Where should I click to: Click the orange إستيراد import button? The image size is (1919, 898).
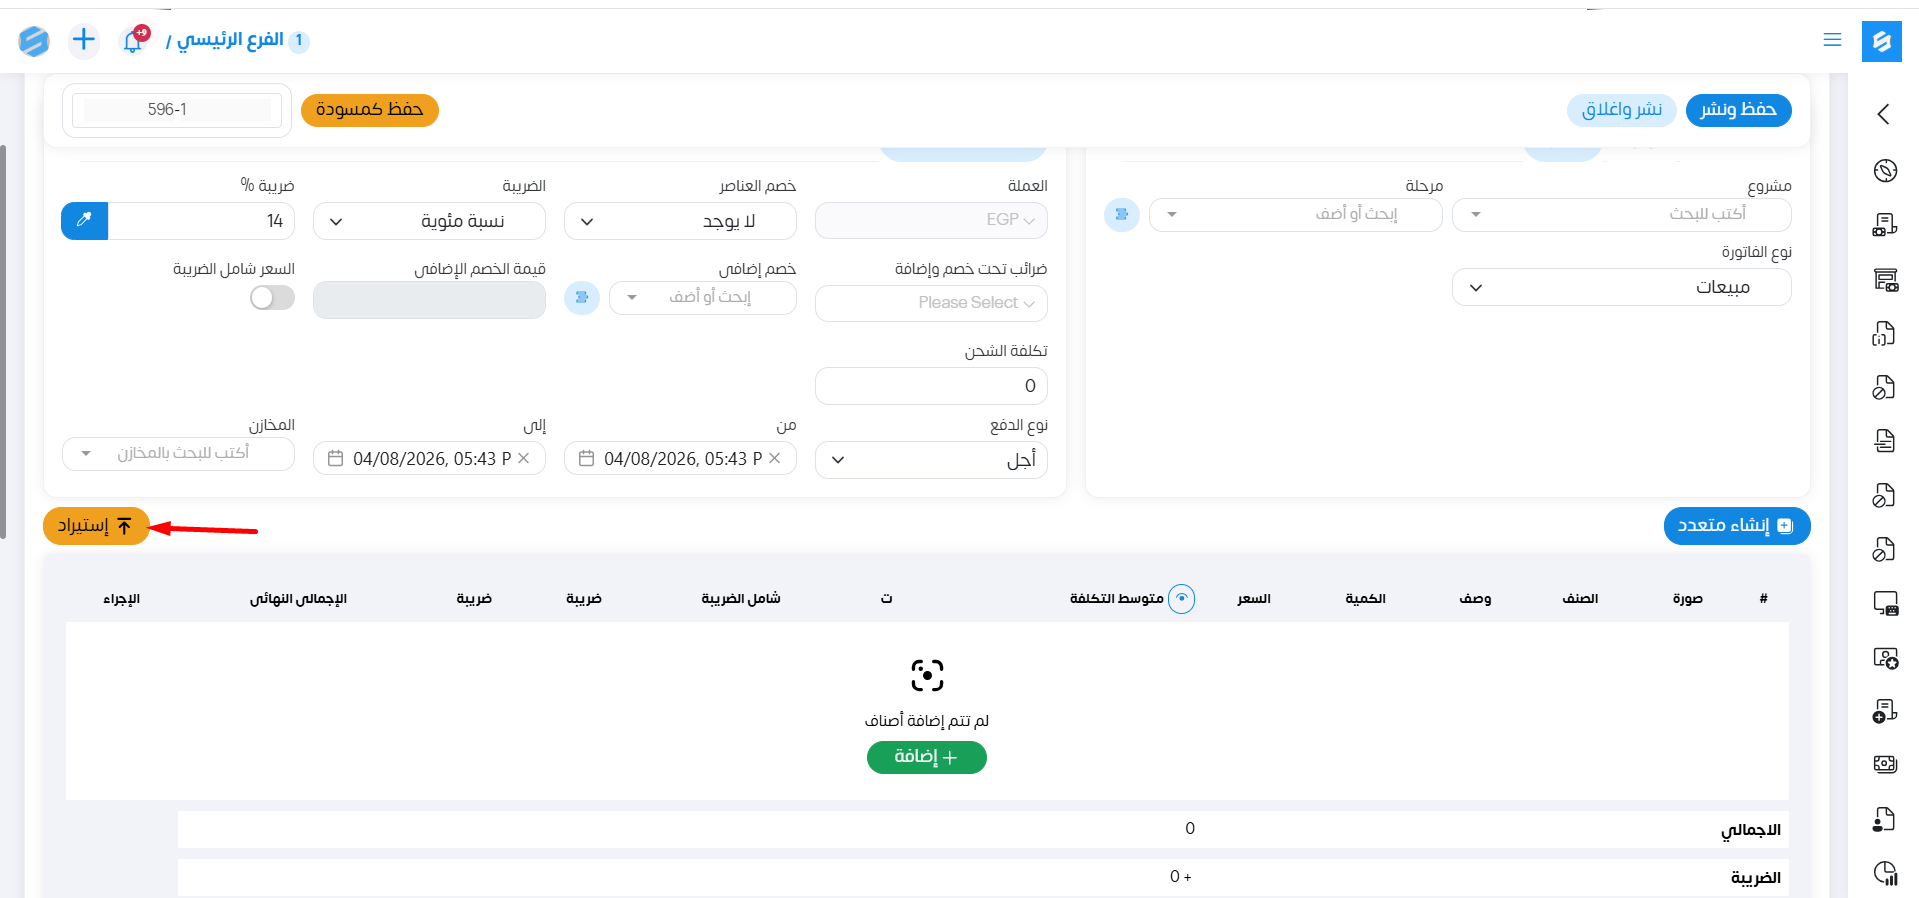pyautogui.click(x=96, y=526)
